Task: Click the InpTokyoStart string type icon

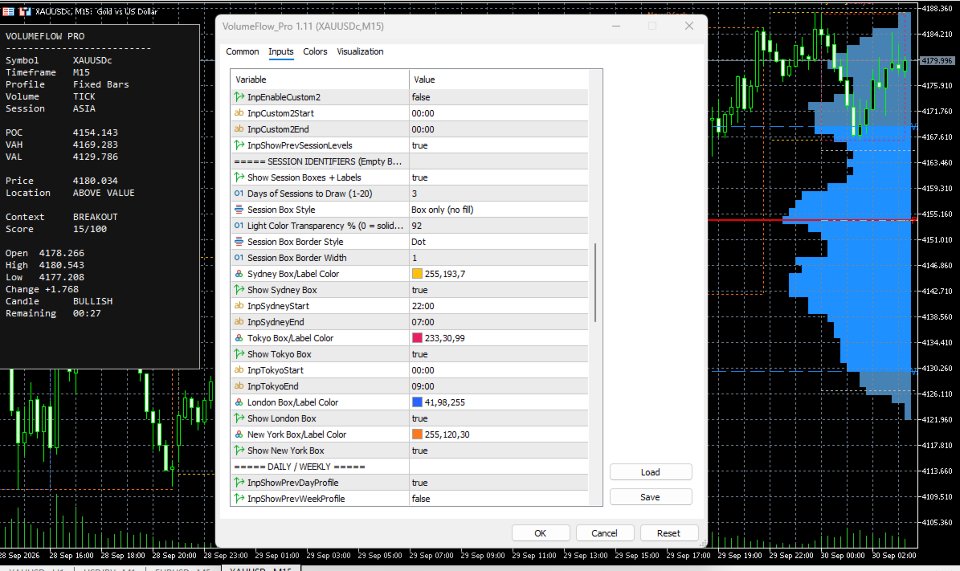Action: [239, 370]
